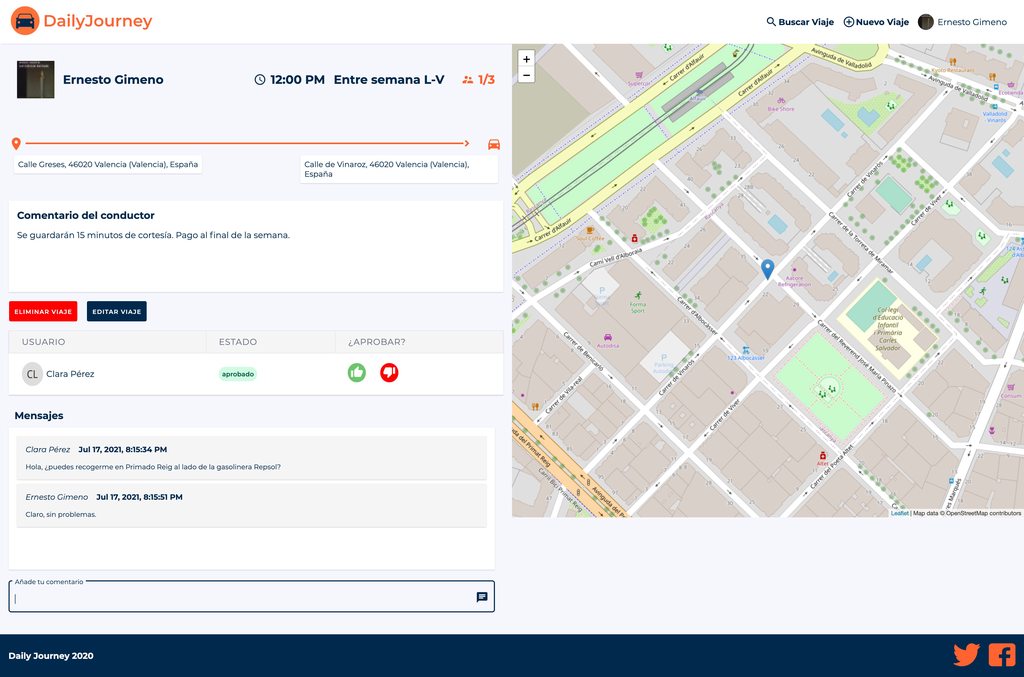The height and width of the screenshot is (677, 1024).
Task: Click Comentario del conductor heading
Action: [x=86, y=215]
